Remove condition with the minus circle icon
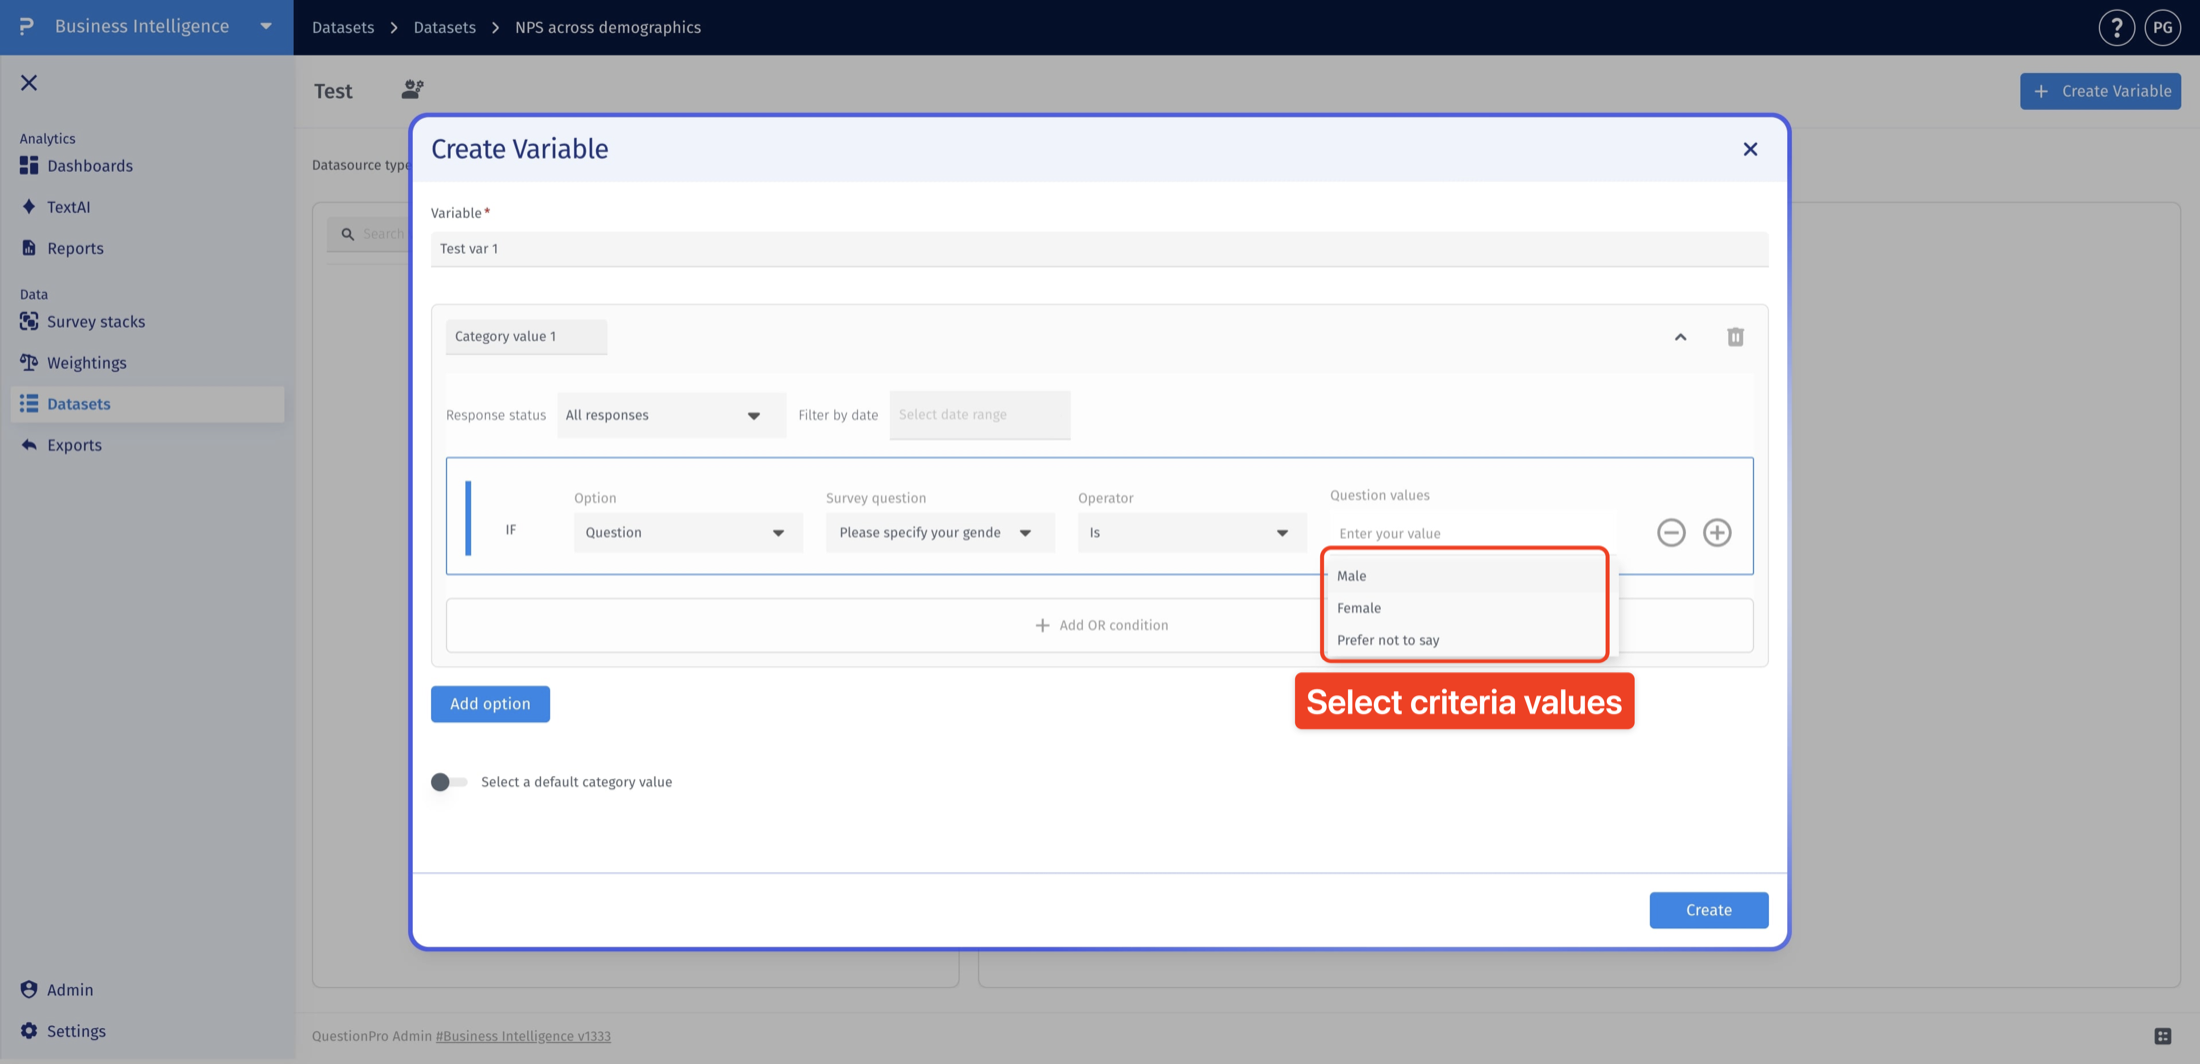 pos(1671,532)
